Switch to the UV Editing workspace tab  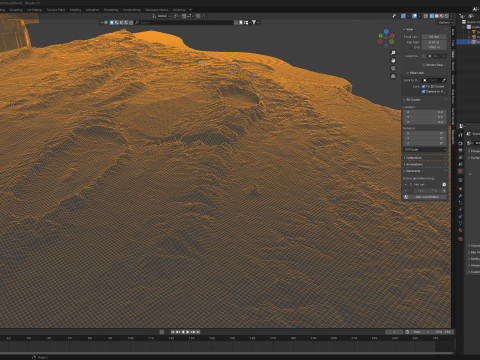pos(34,10)
